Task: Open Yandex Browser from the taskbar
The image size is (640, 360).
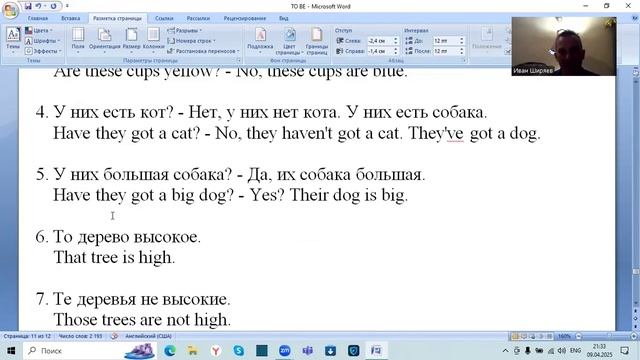Action: click(x=216, y=351)
